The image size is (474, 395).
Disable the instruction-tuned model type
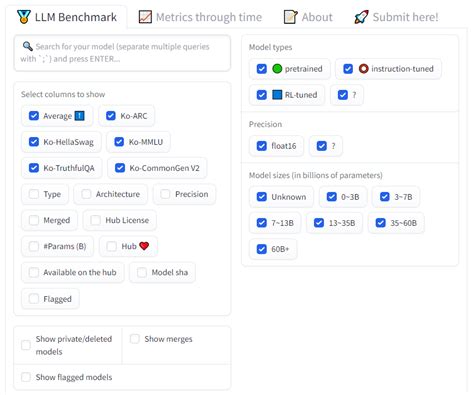[x=348, y=69]
